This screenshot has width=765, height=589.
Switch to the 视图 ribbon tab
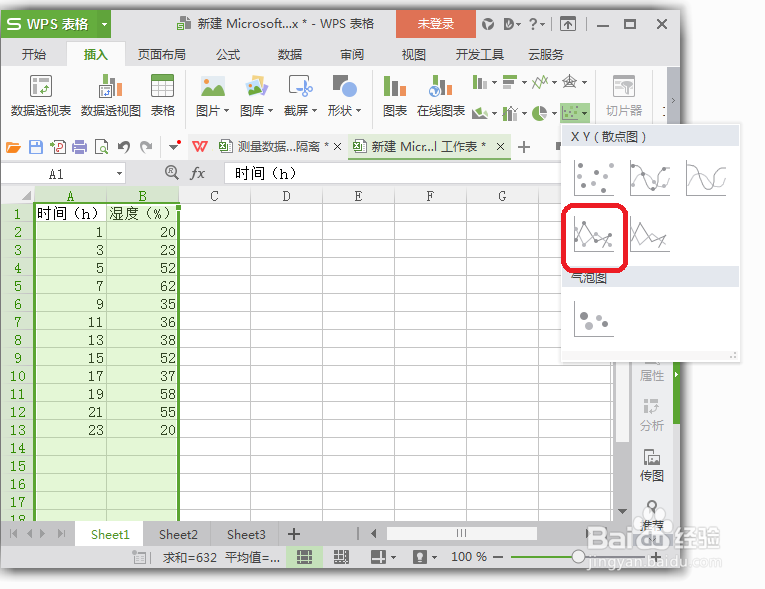[x=414, y=55]
